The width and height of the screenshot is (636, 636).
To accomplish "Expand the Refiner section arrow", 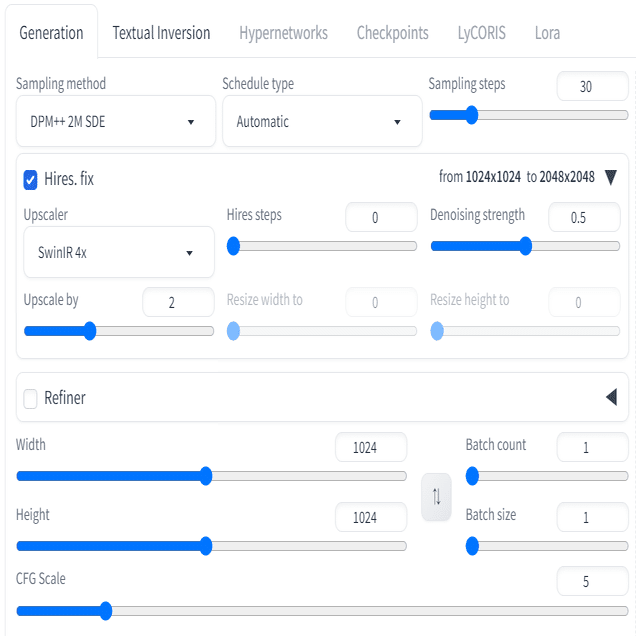I will (x=611, y=397).
